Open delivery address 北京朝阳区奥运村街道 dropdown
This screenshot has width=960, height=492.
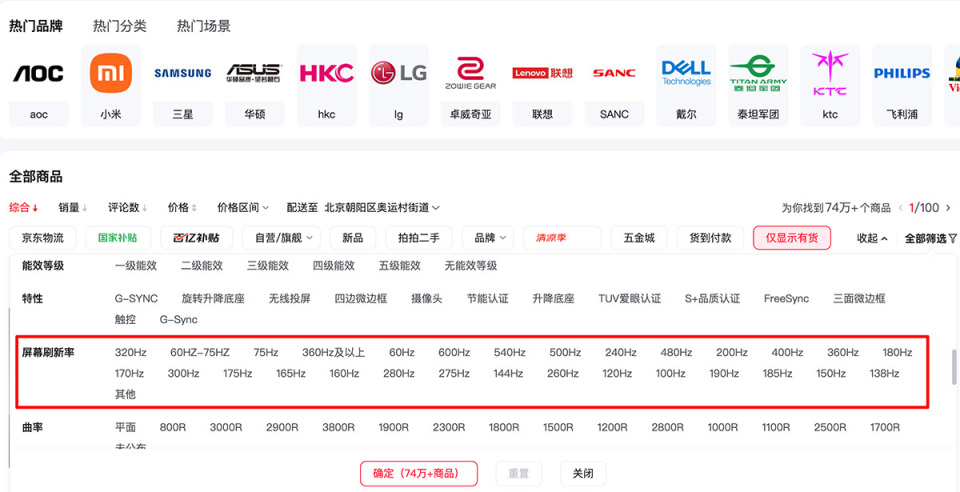382,207
